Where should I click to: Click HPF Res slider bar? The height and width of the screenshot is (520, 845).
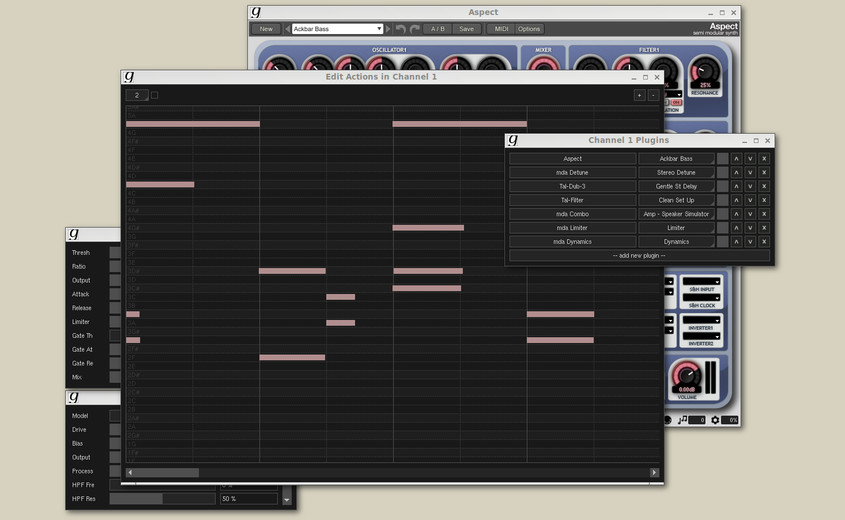pyautogui.click(x=163, y=499)
